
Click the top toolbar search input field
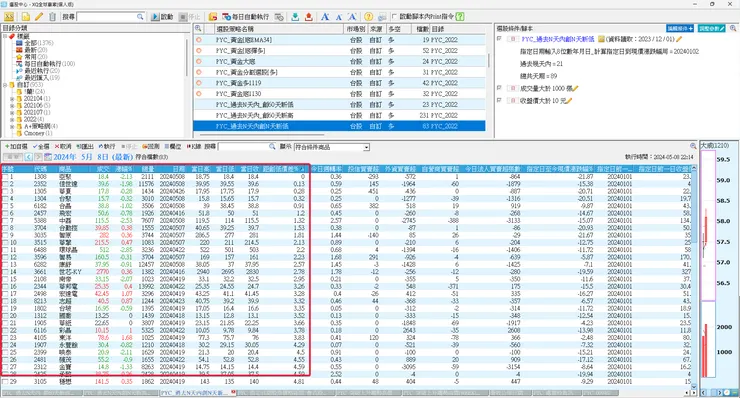110,17
